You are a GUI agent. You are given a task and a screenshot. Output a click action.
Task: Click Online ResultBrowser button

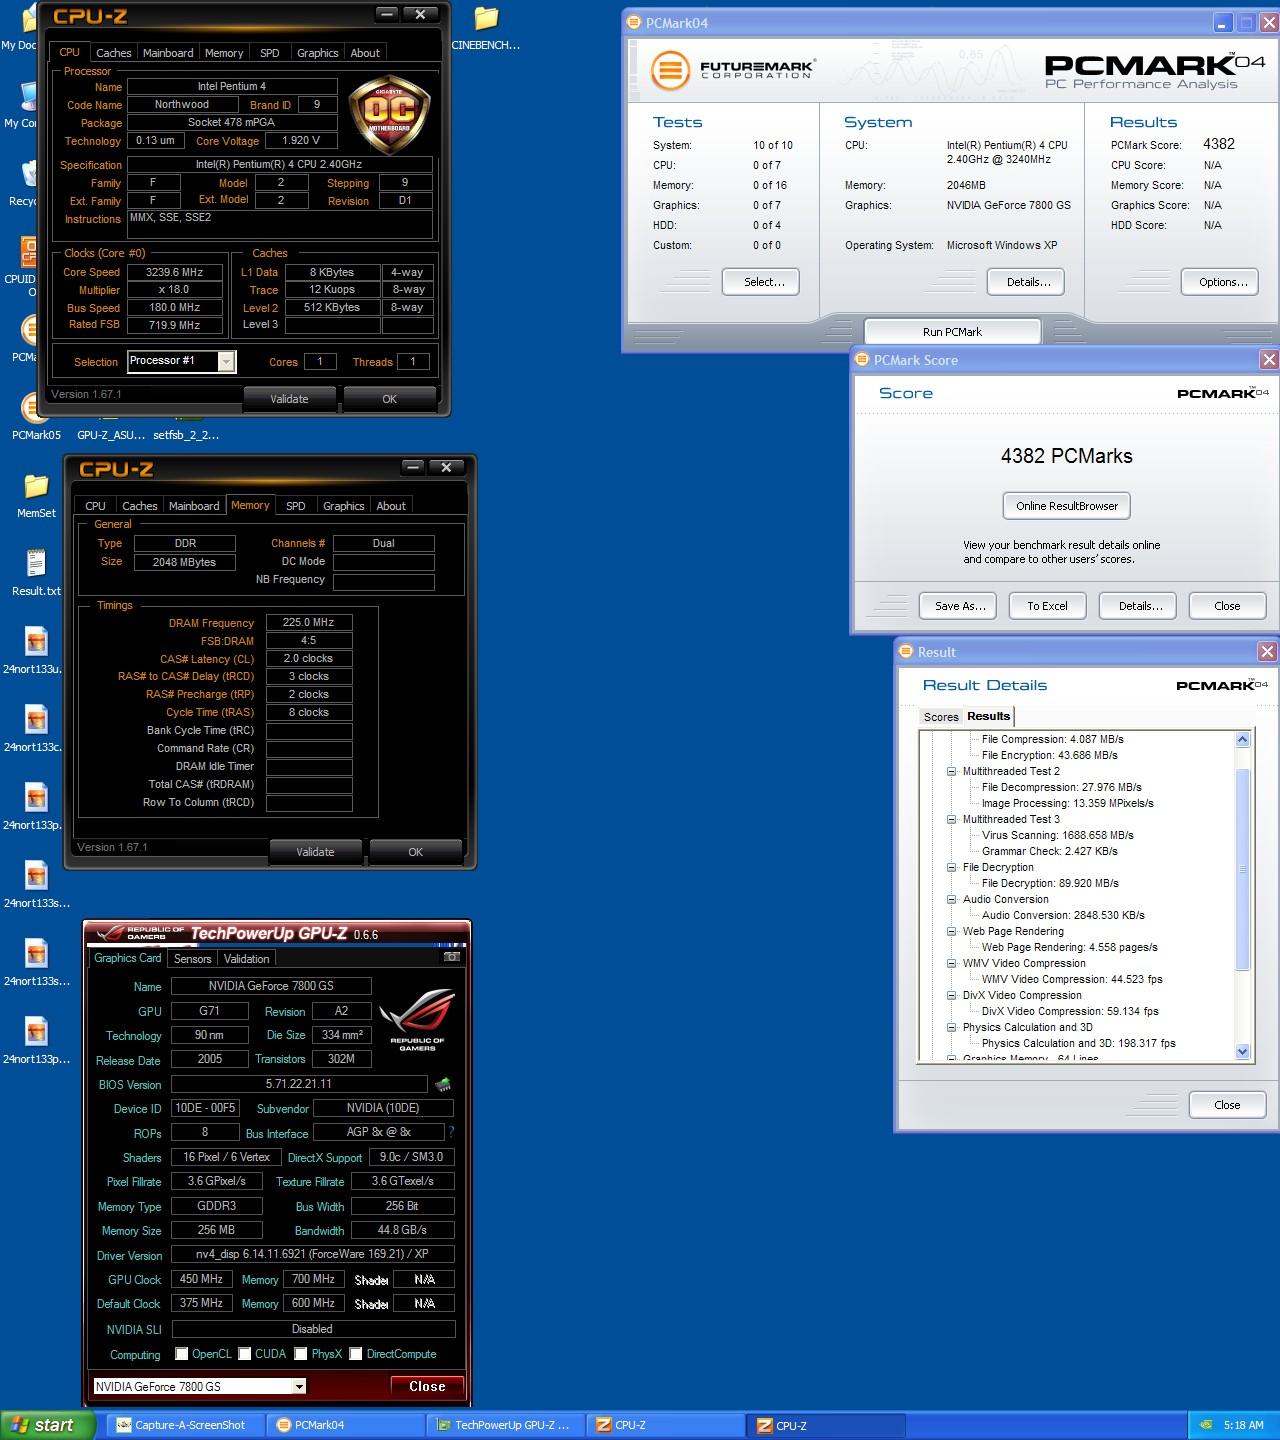(1067, 506)
